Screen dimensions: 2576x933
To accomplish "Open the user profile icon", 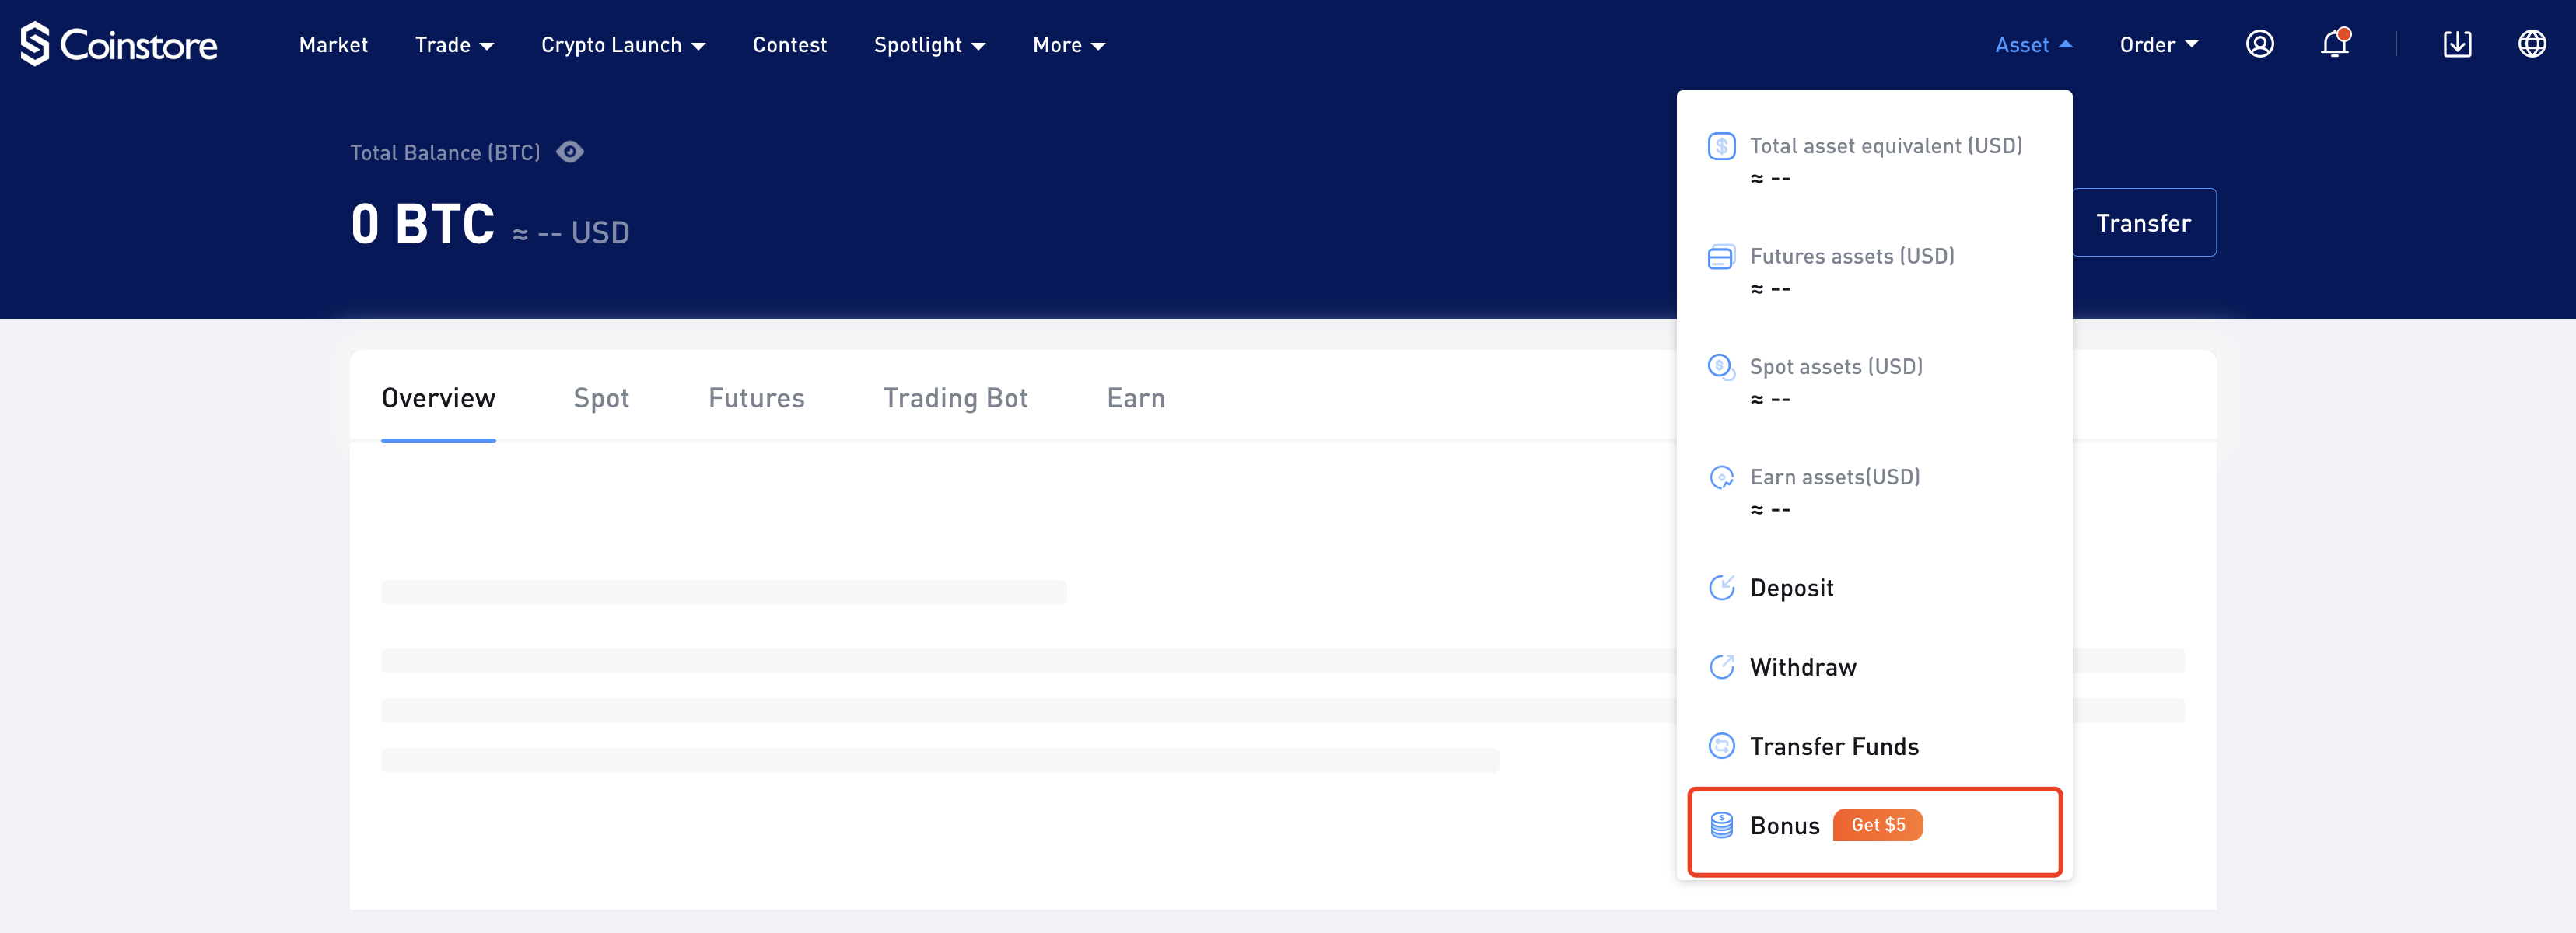I will tap(2260, 44).
